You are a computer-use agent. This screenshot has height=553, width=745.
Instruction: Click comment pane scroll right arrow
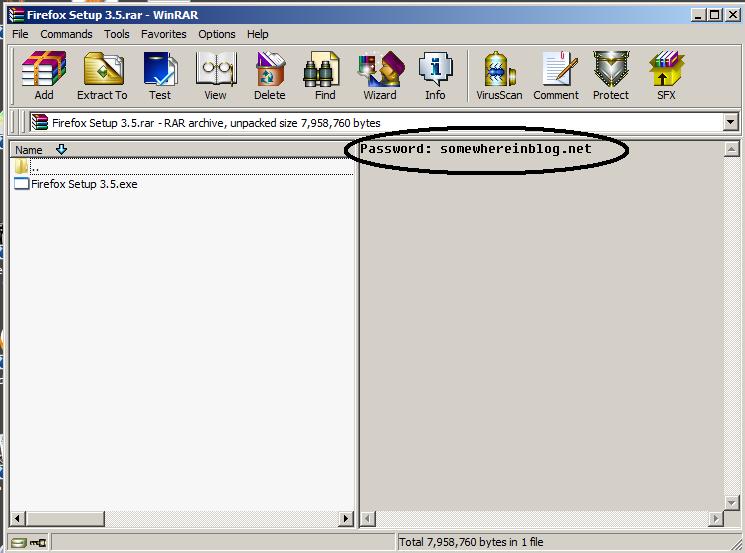(716, 518)
